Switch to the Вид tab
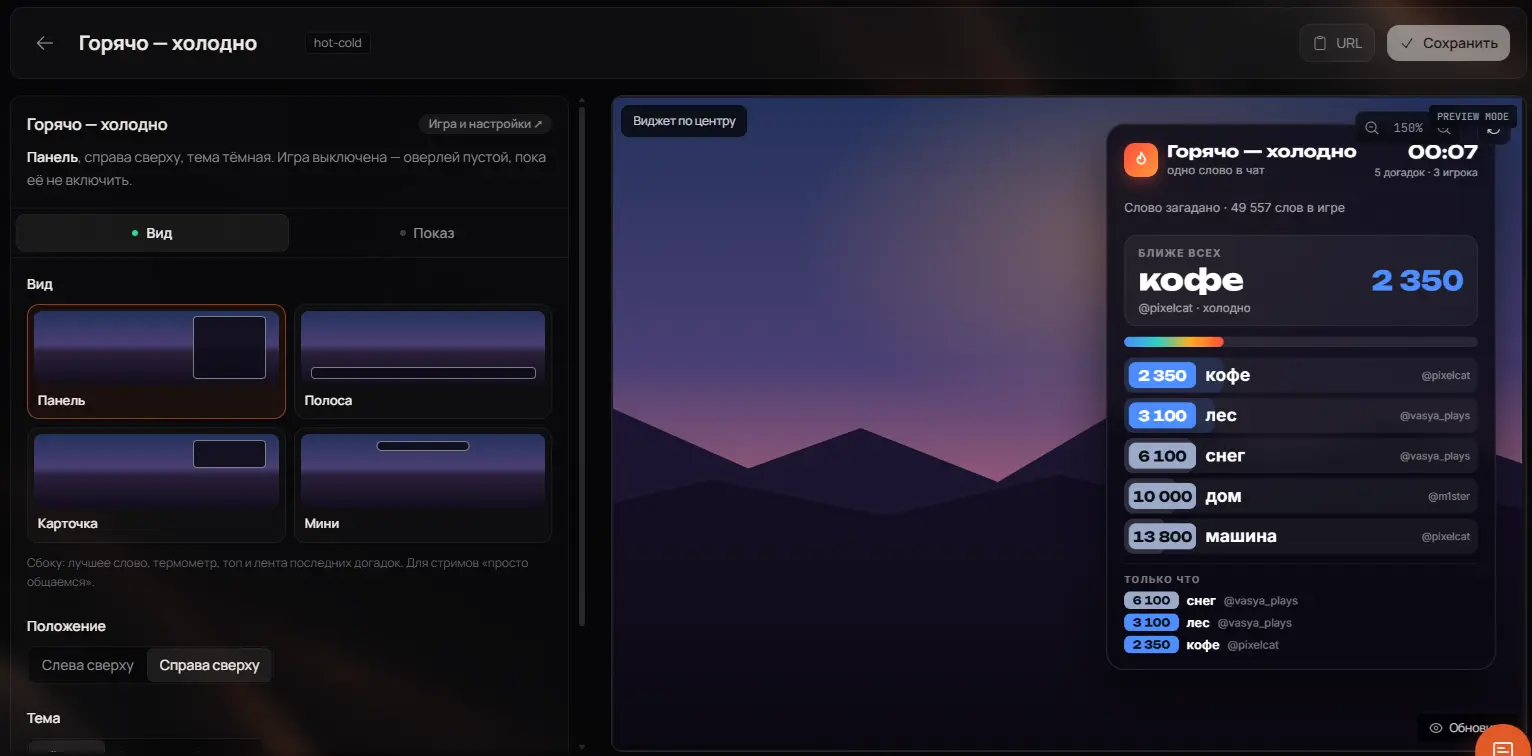The height and width of the screenshot is (756, 1532). [x=152, y=233]
